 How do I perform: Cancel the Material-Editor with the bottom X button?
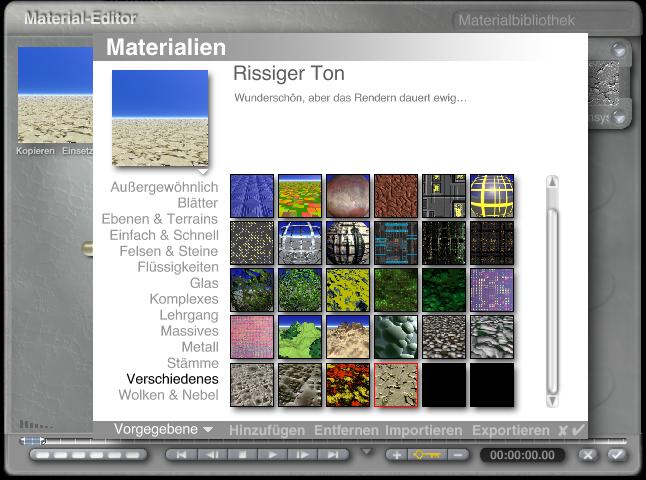[588, 455]
